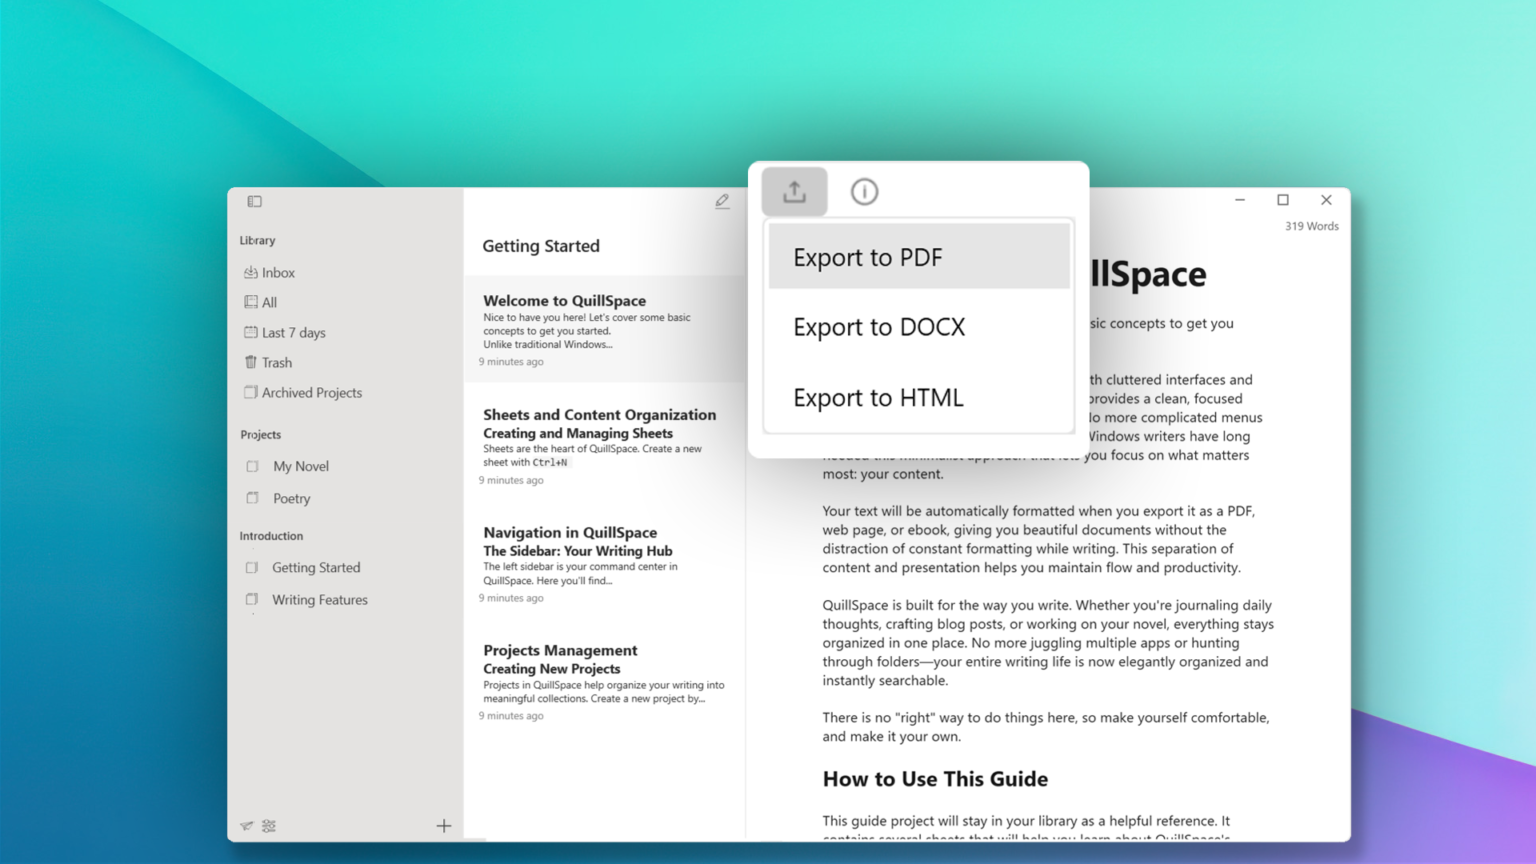This screenshot has width=1536, height=864.
Task: Select the Poetry project
Action: coord(291,498)
